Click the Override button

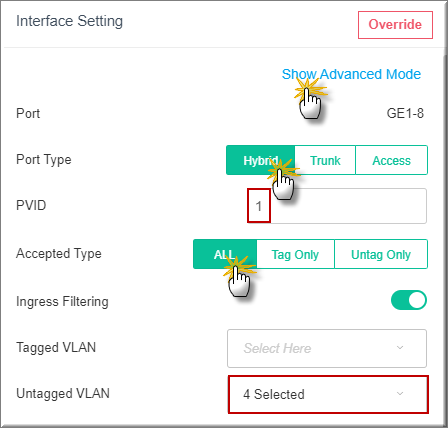(395, 25)
